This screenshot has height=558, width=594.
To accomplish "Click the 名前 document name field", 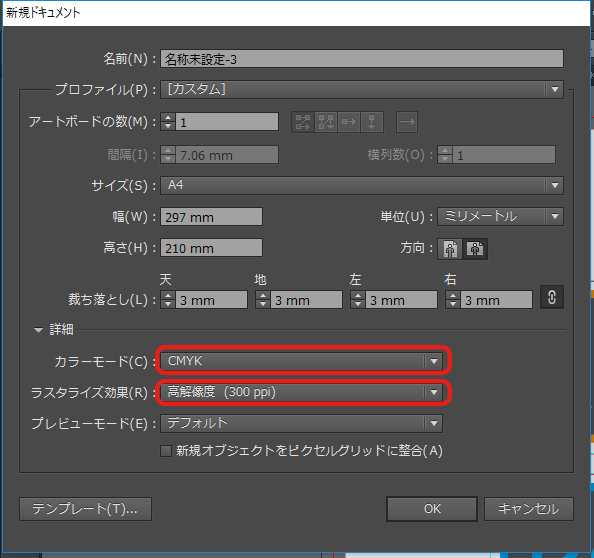I will (362, 59).
